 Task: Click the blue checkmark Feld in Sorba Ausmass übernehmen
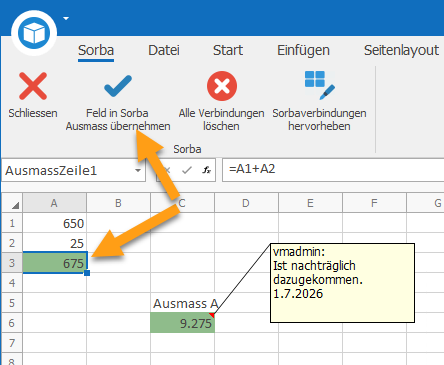pos(118,86)
